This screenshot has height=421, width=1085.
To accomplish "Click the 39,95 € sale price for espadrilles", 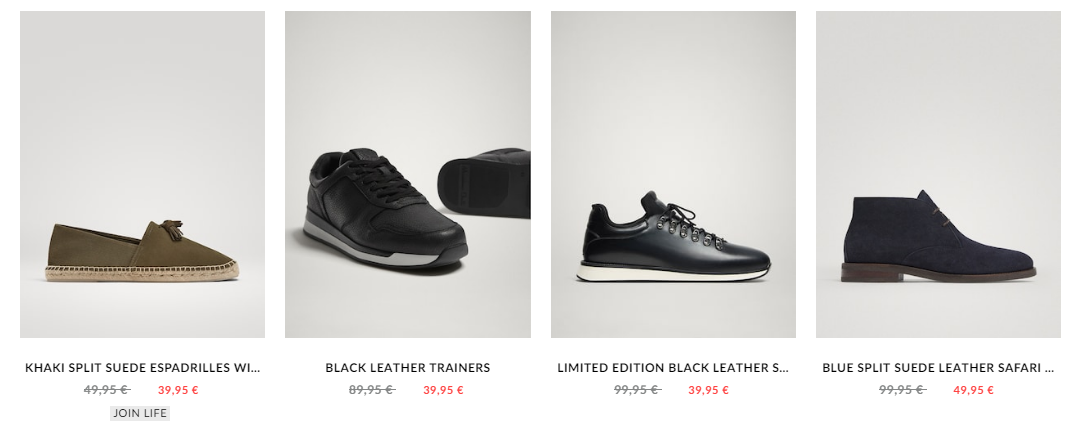I will [x=178, y=390].
